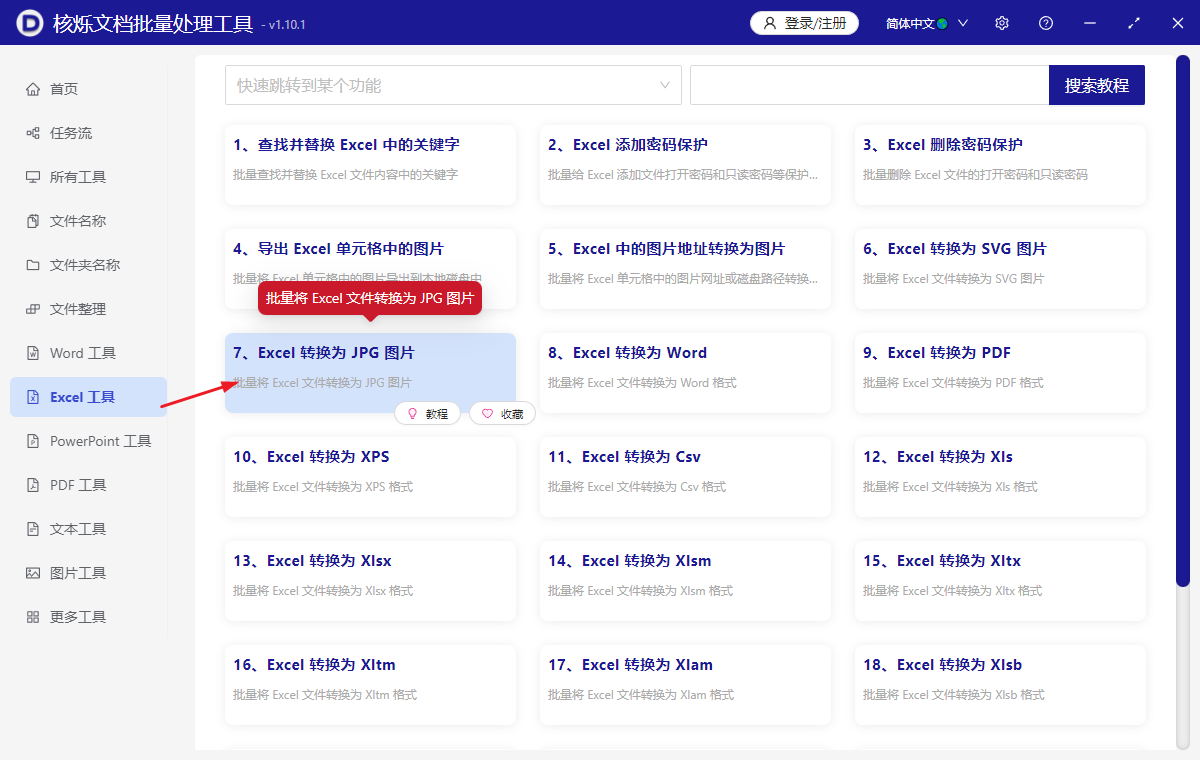Click the 教程 lightbulb icon
1200x760 pixels.
pos(412,414)
